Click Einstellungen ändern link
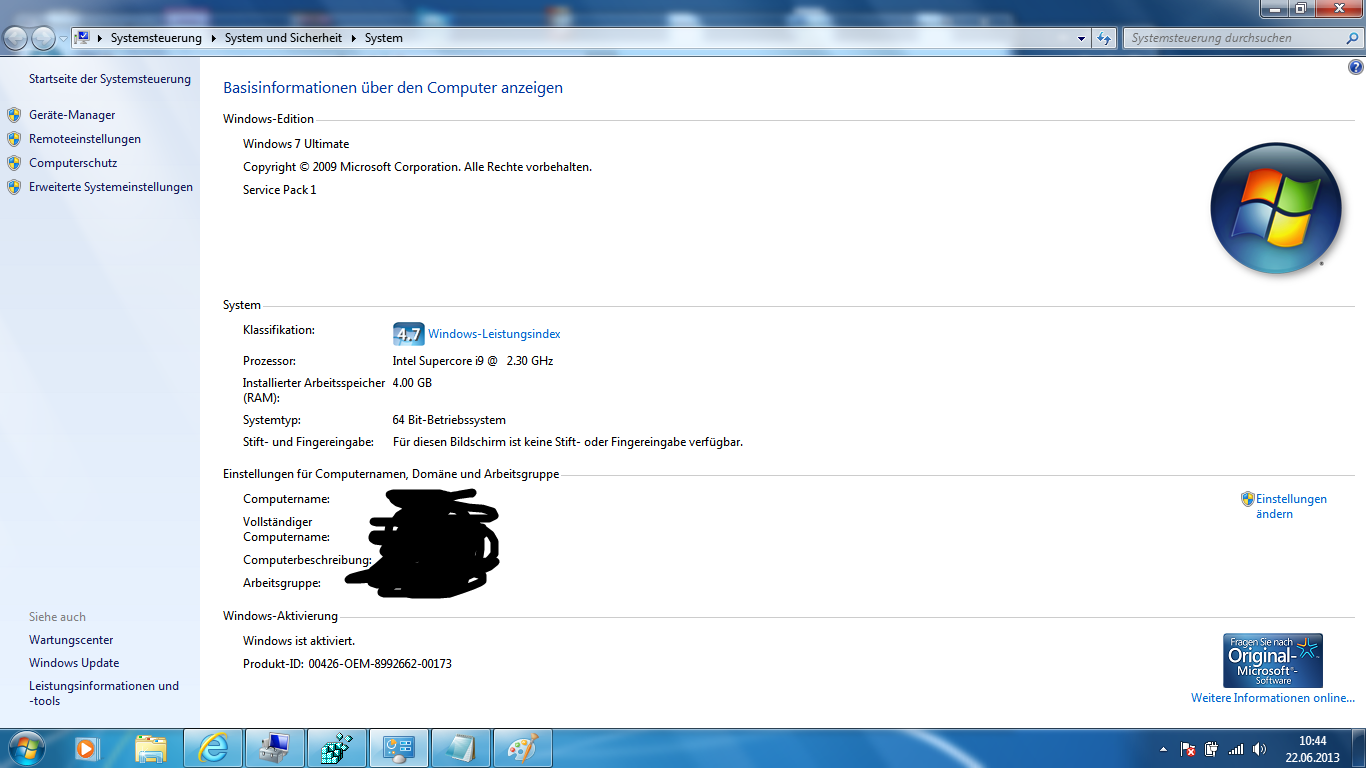1366x768 pixels. tap(1291, 506)
